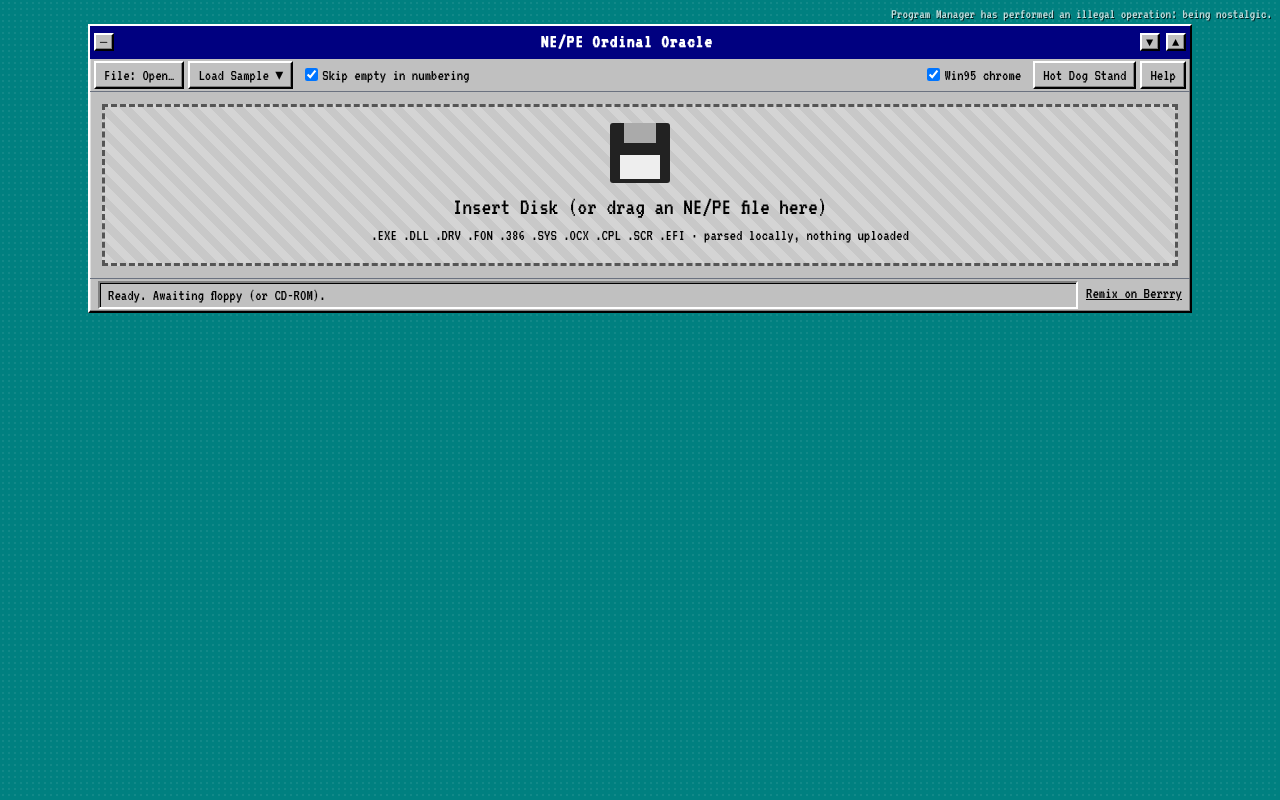
Task: Click the status bar 'Ready. Awaiting floppy' text
Action: (x=216, y=296)
